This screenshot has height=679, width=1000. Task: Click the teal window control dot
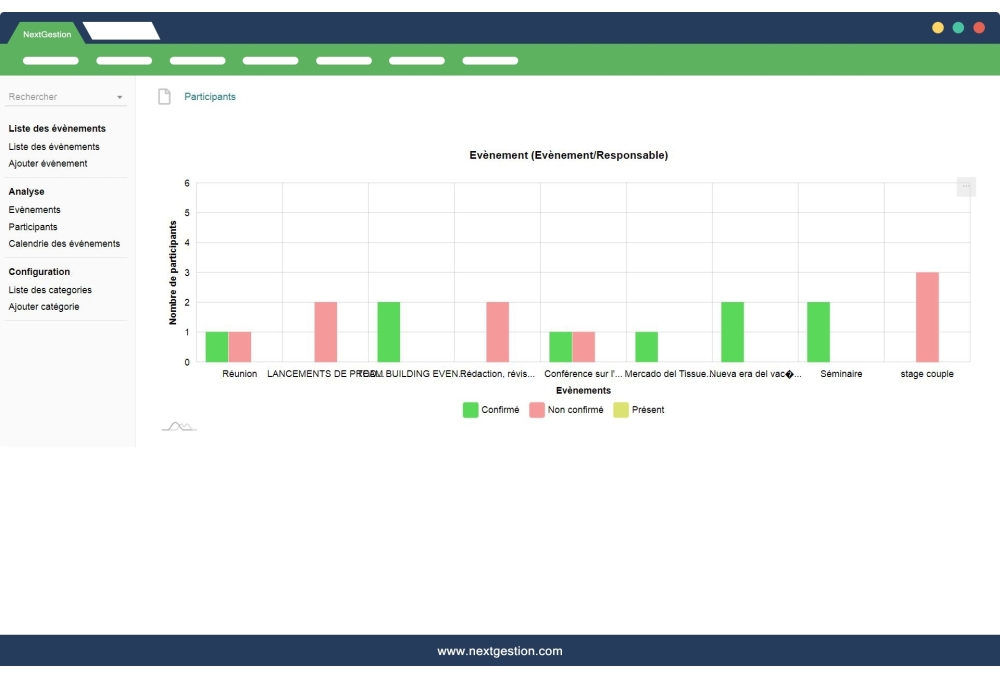coord(958,28)
